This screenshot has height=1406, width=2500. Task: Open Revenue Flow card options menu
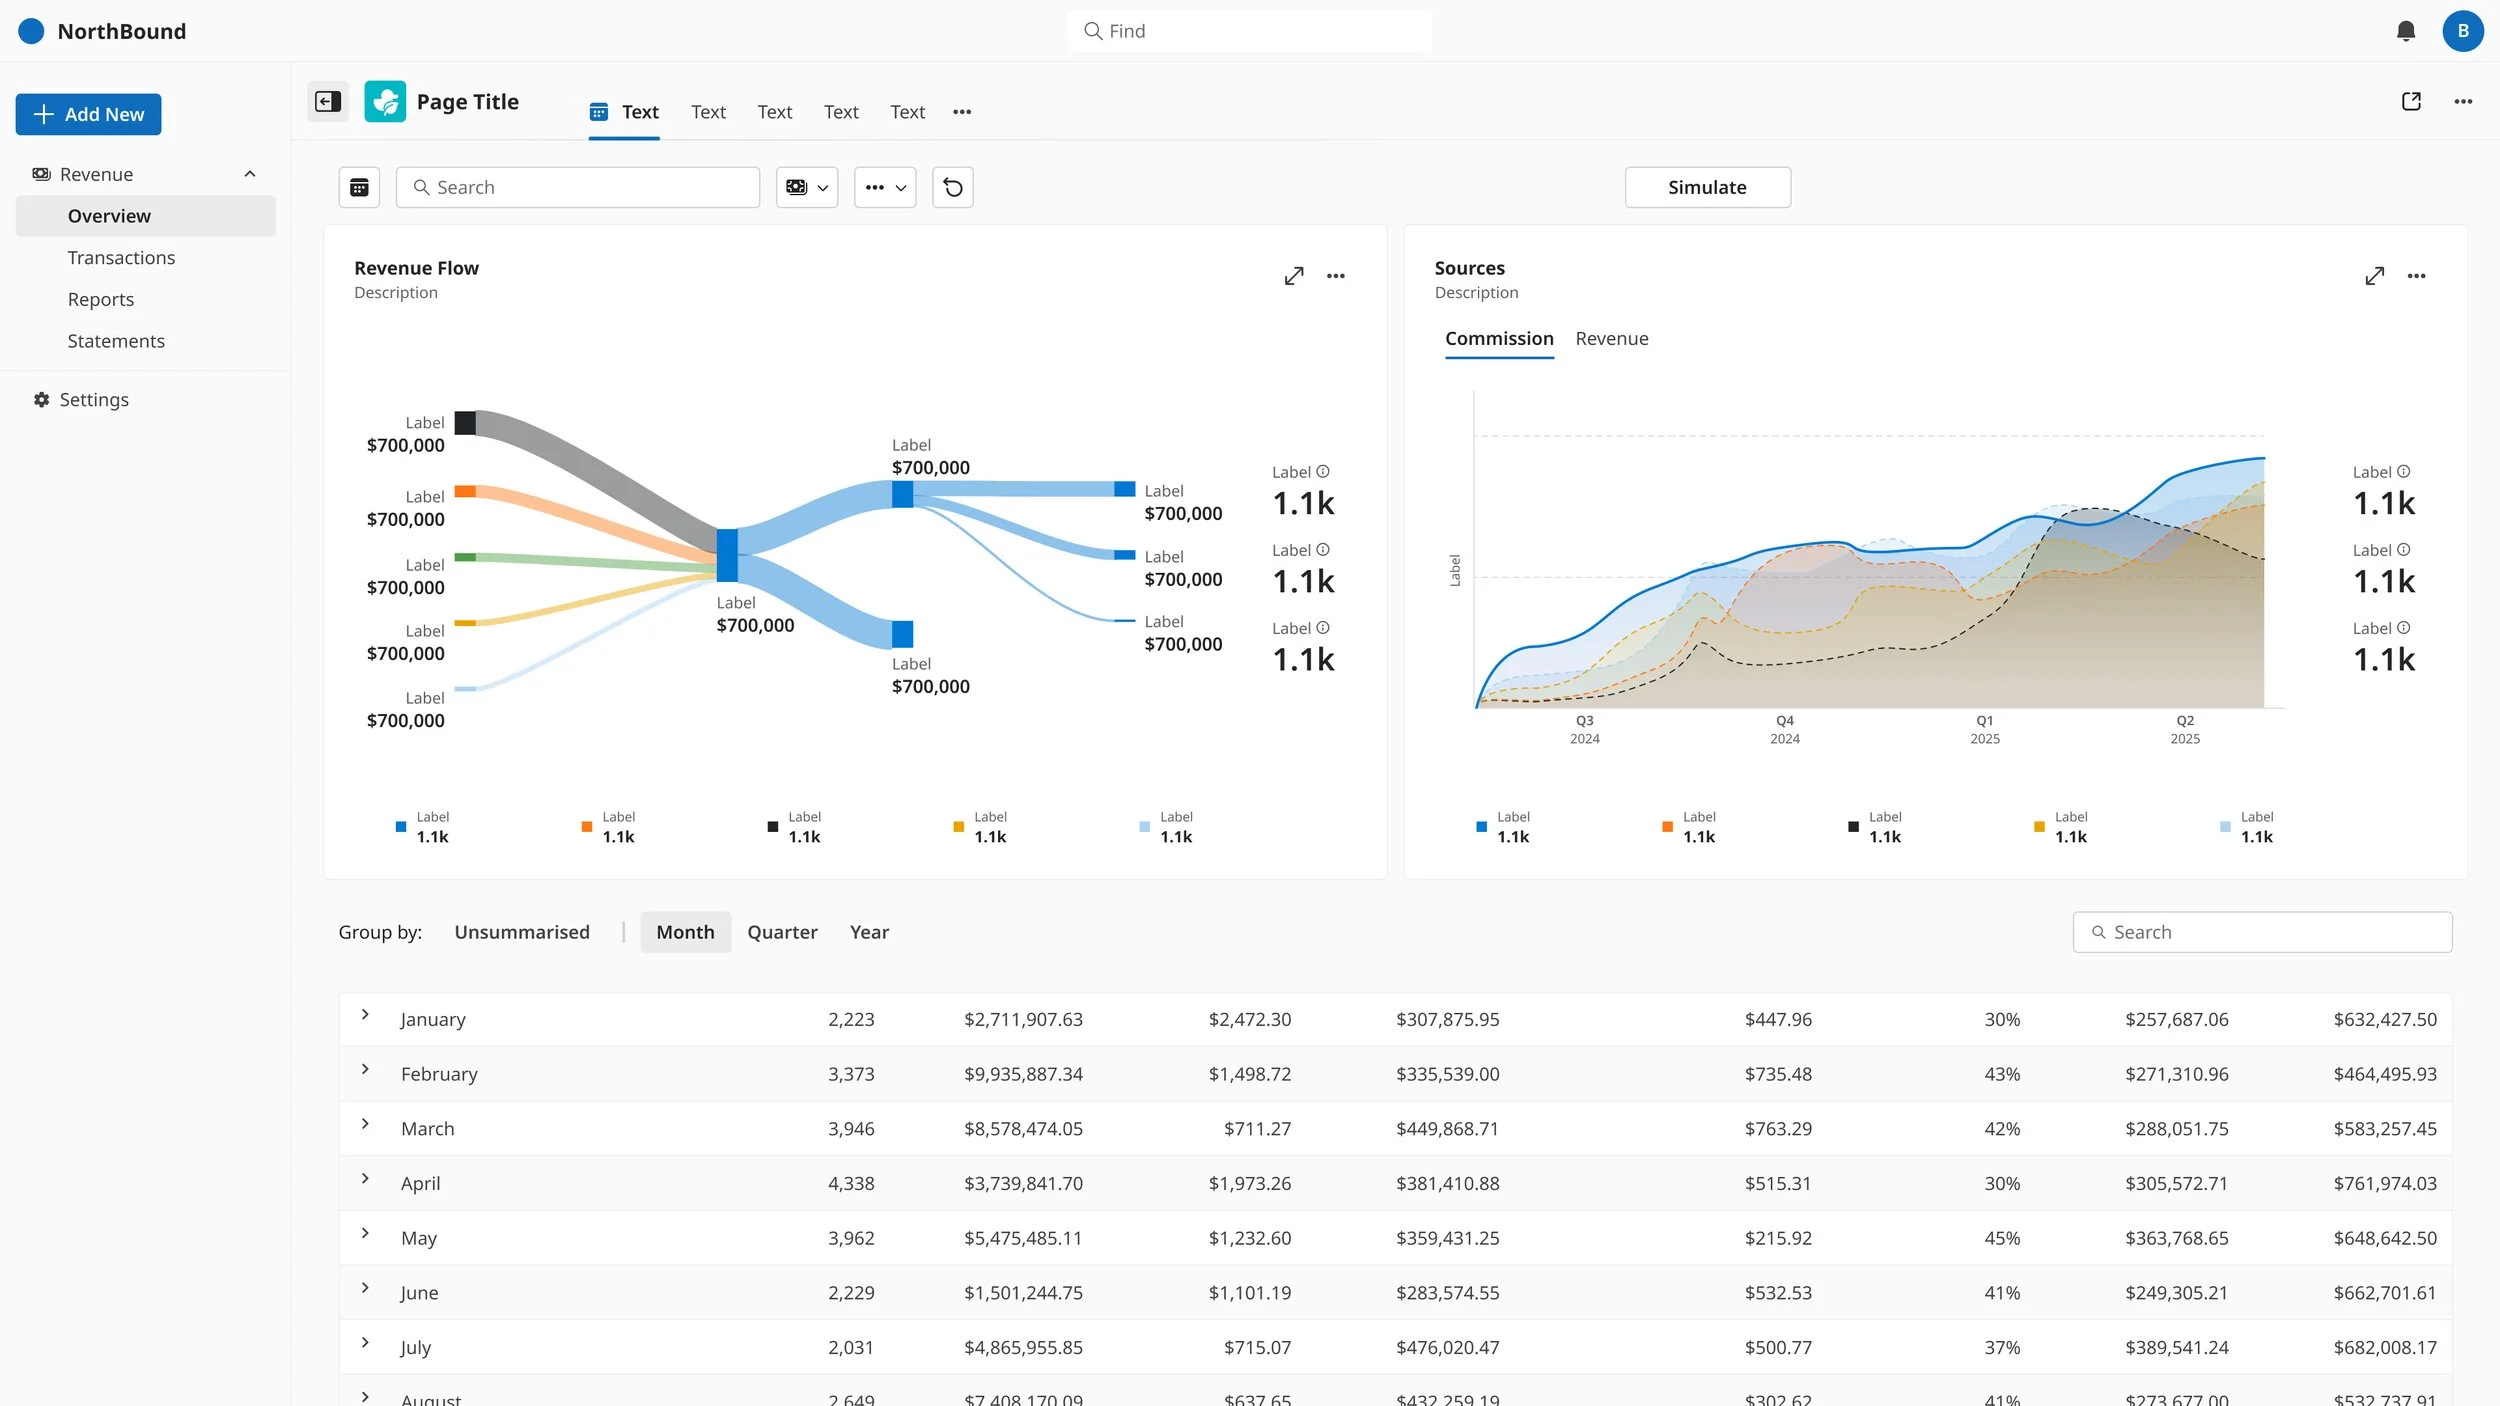tap(1336, 276)
